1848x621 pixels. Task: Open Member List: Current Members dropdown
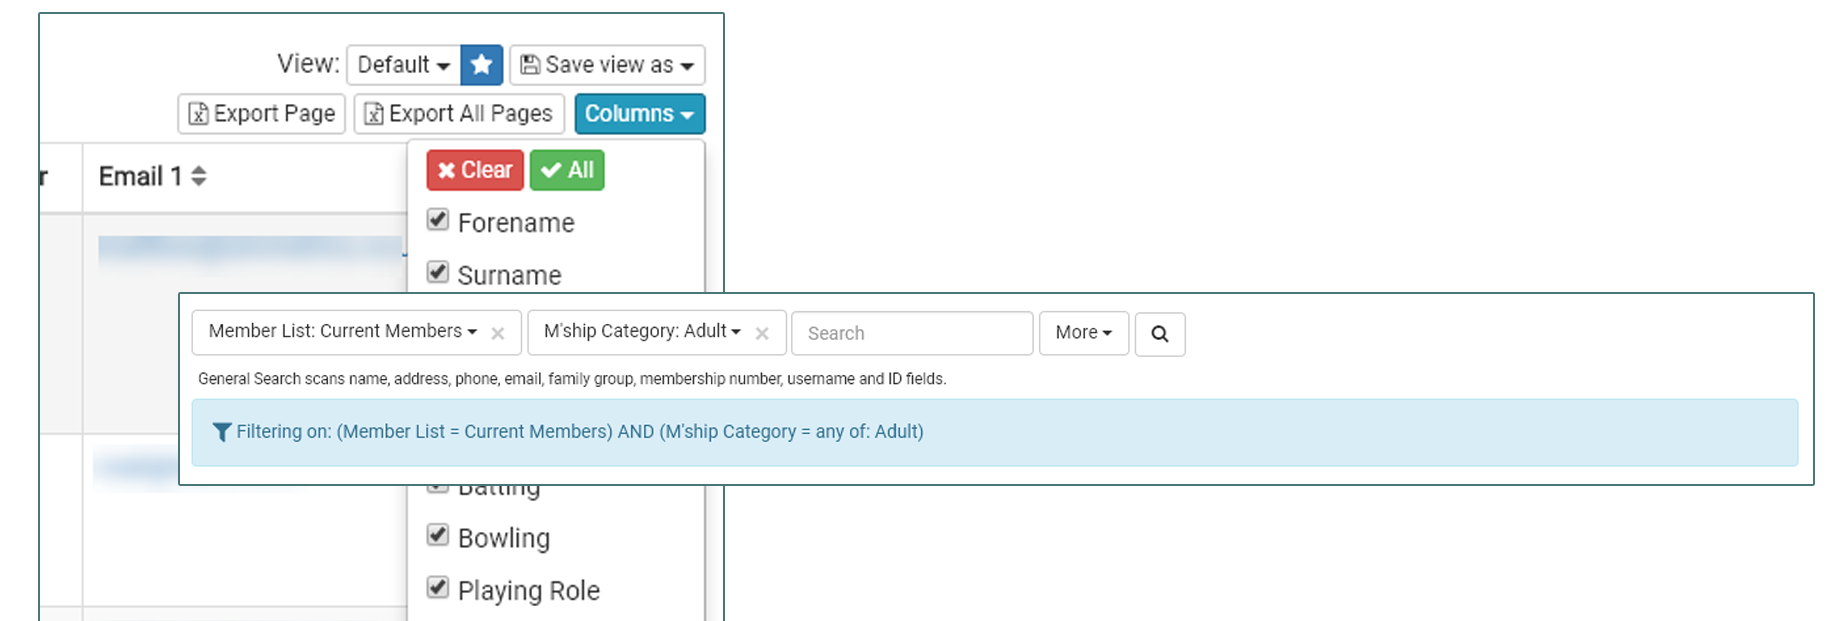[342, 332]
